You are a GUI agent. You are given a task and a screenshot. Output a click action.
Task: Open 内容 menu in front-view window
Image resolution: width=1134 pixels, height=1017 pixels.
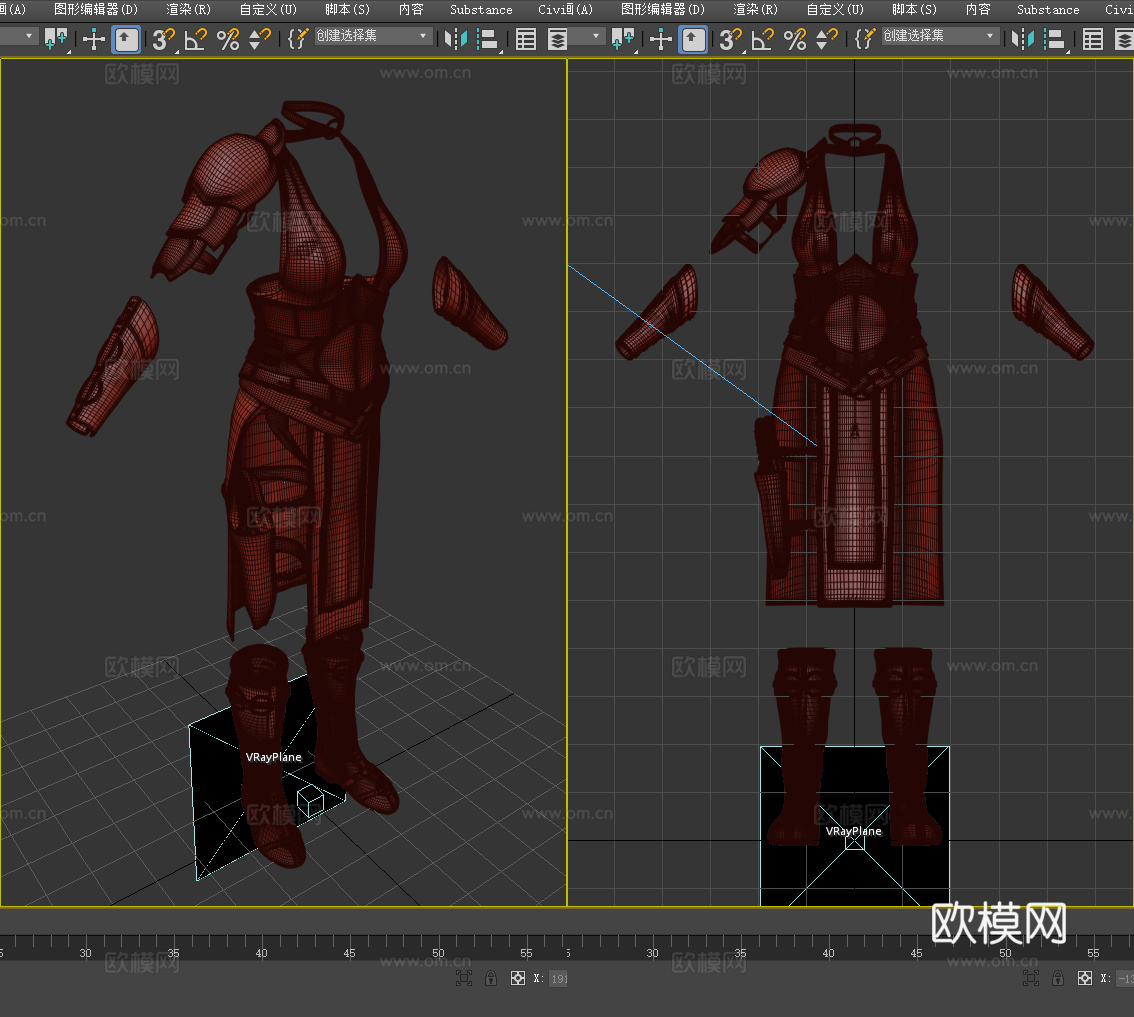978,9
